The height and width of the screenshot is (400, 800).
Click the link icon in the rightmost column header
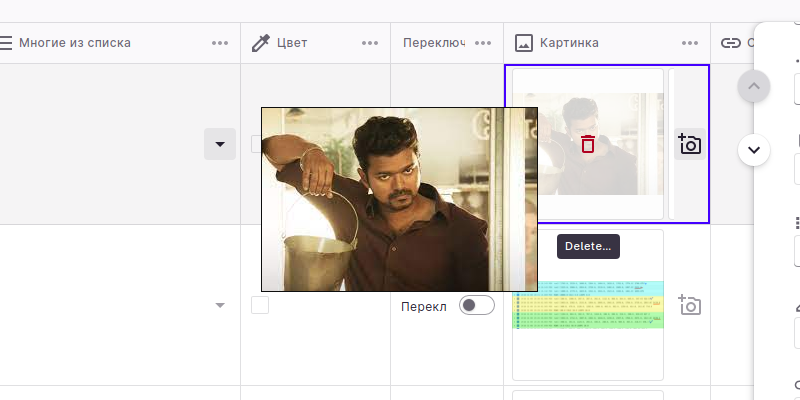point(731,43)
